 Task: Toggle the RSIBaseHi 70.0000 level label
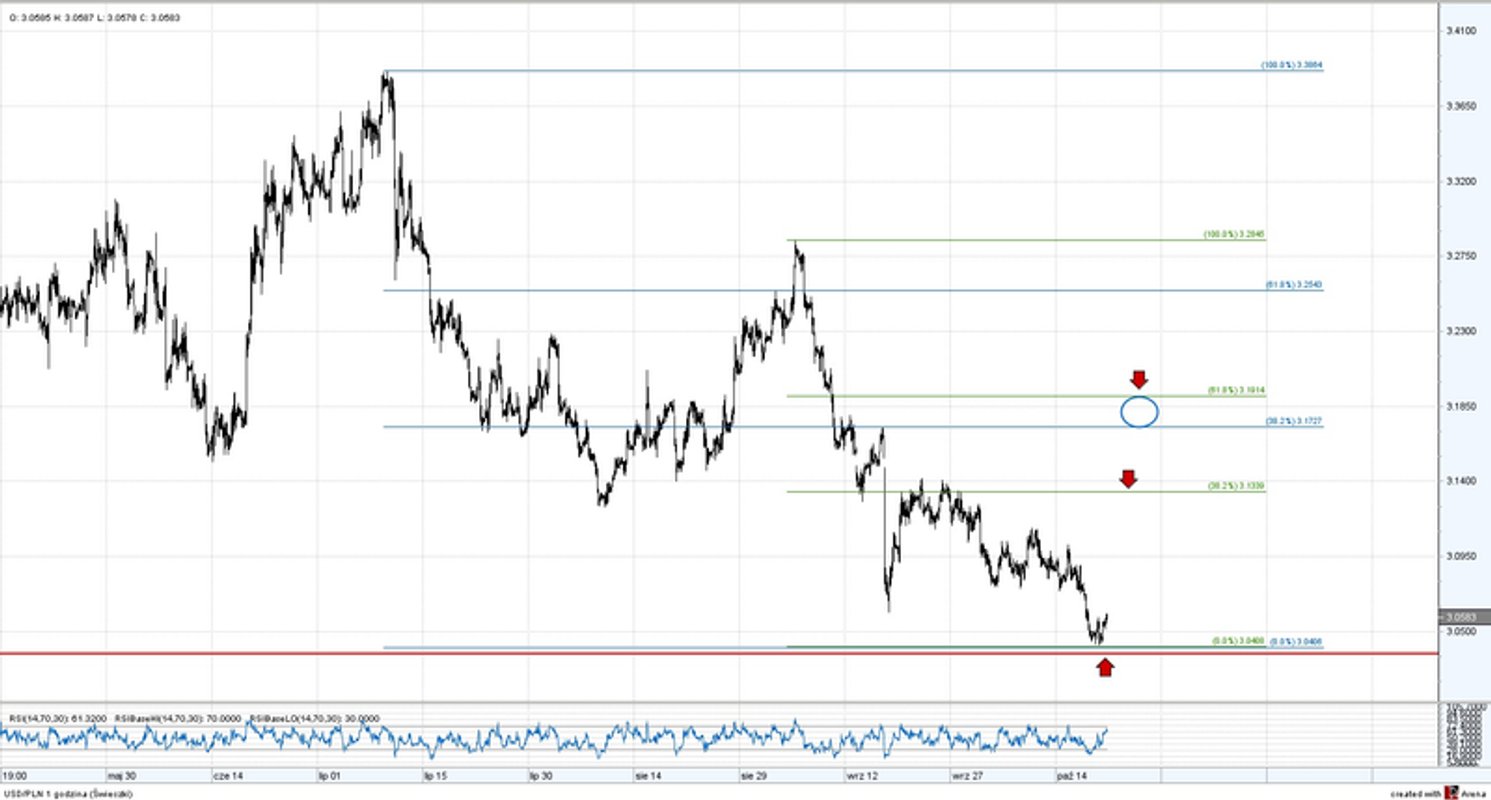click(177, 717)
